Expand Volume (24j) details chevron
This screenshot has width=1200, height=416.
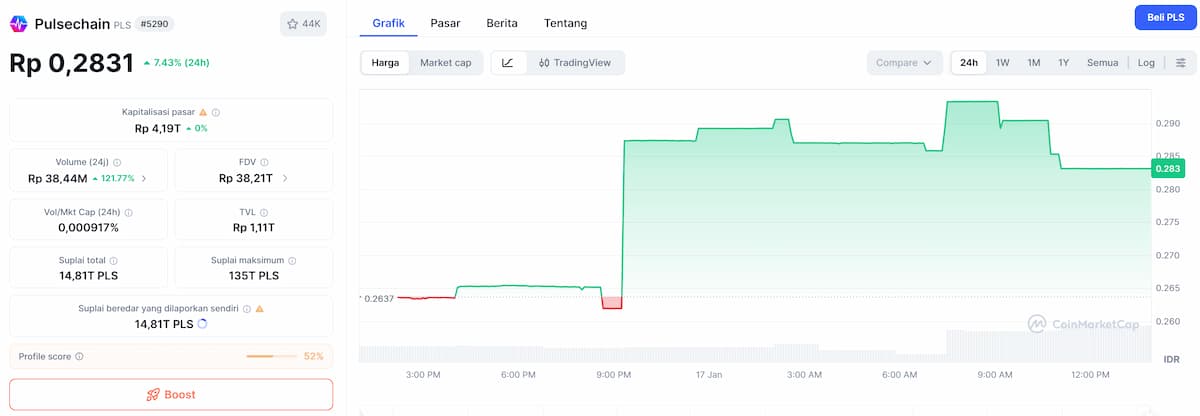(x=144, y=178)
